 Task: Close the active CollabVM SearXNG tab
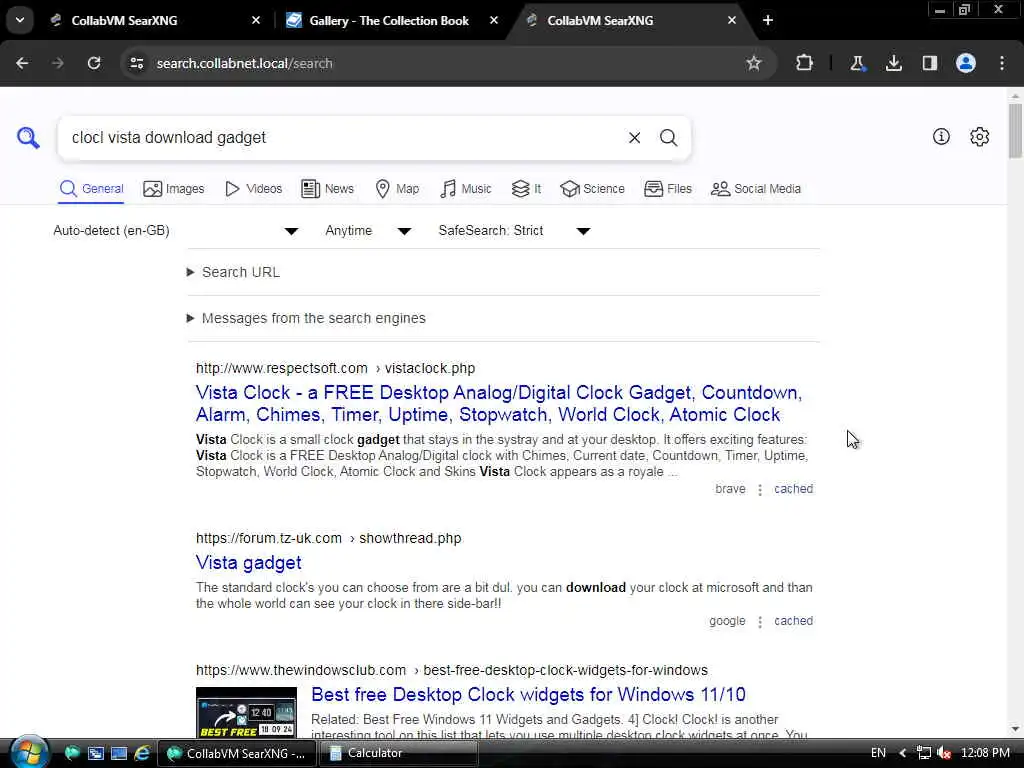(x=732, y=20)
